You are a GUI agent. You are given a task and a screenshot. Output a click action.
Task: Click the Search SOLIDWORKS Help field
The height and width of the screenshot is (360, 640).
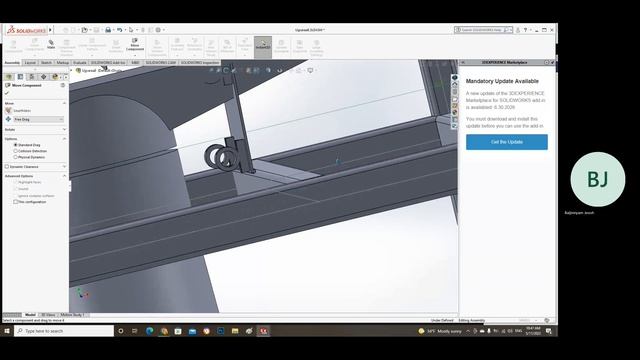[483, 30]
